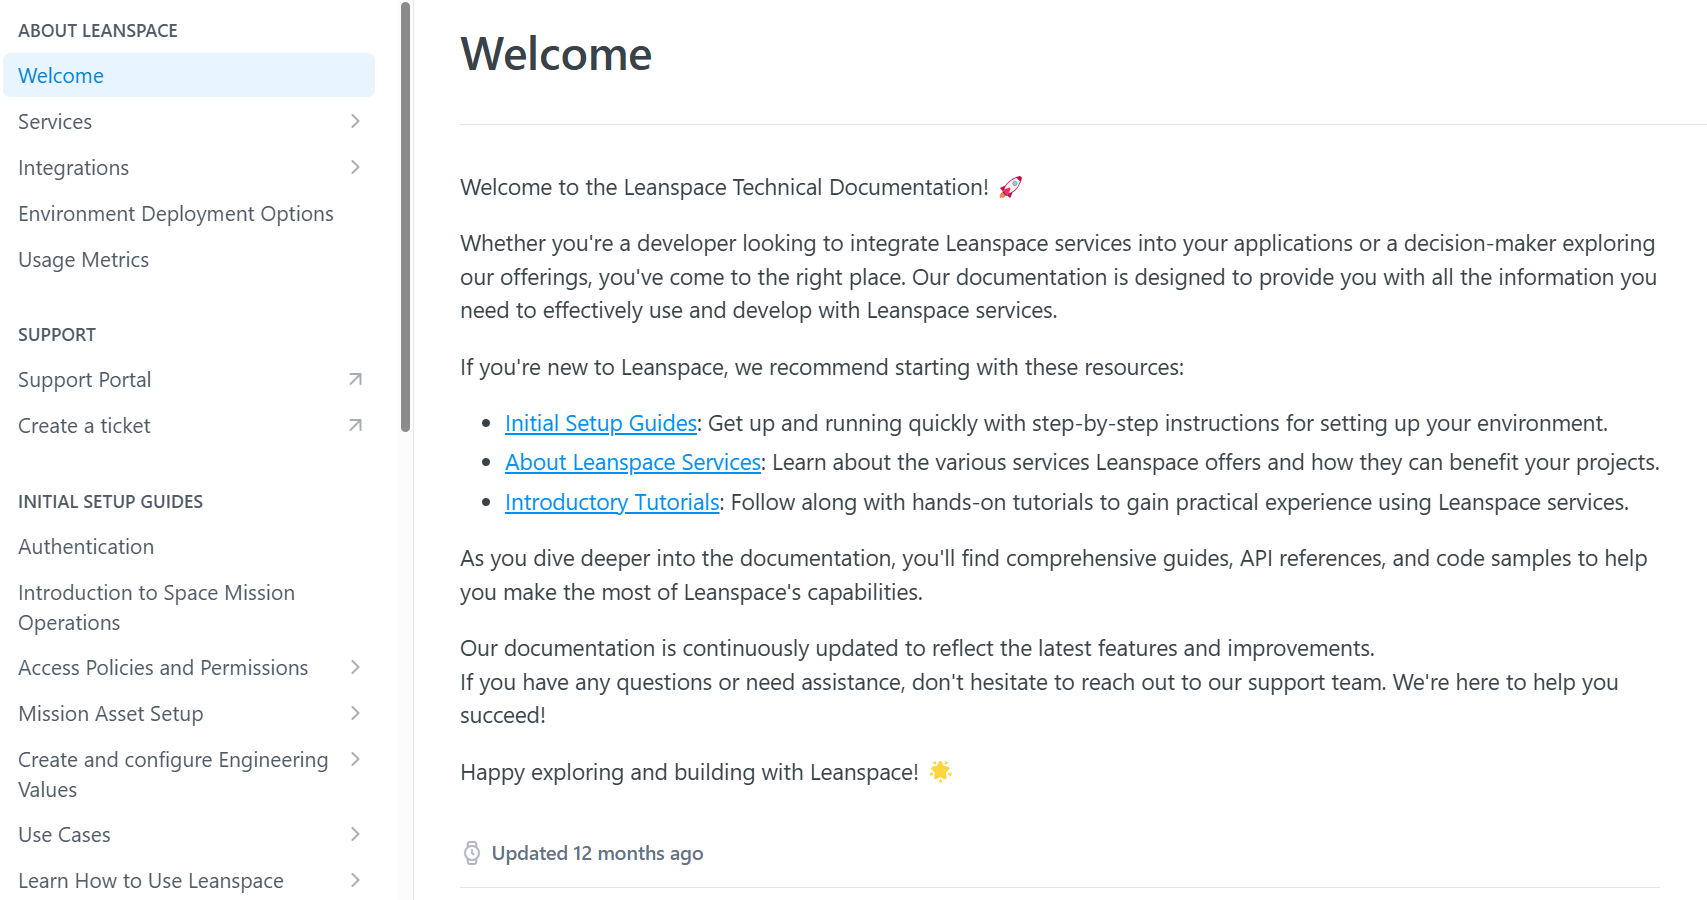Open the Support Portal link
Viewport: 1707px width, 900px height.
pos(85,380)
